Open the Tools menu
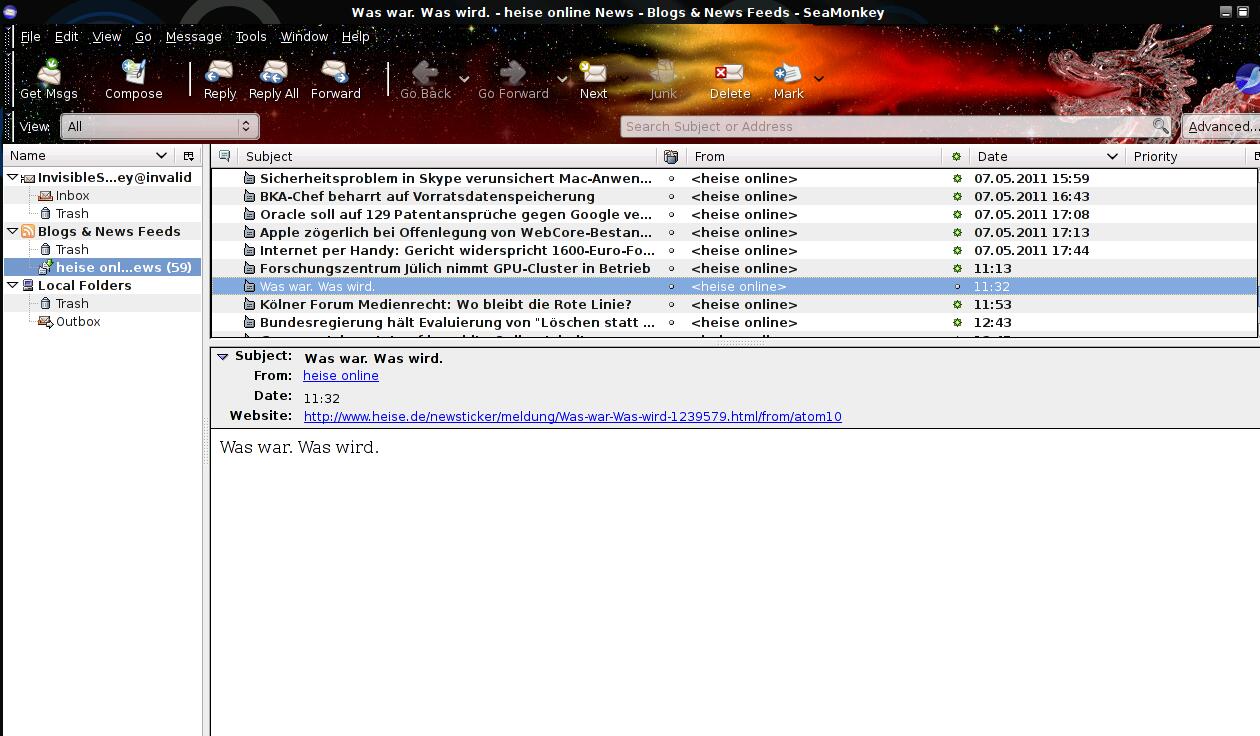This screenshot has height=736, width=1260. click(251, 36)
